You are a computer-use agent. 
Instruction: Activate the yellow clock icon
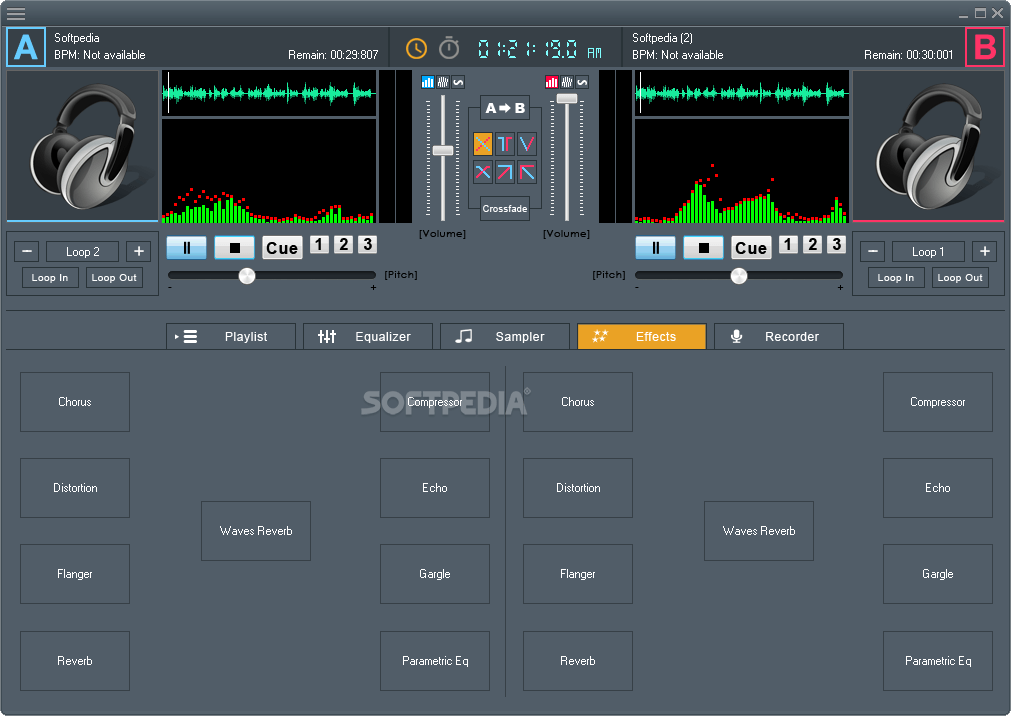(416, 47)
